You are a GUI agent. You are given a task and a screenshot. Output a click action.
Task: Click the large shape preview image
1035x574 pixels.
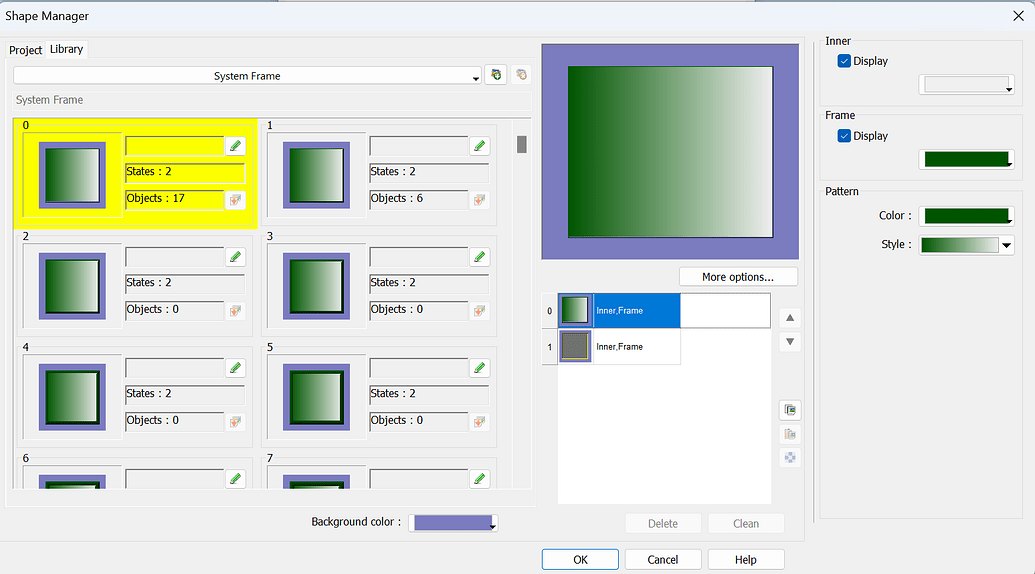point(670,152)
